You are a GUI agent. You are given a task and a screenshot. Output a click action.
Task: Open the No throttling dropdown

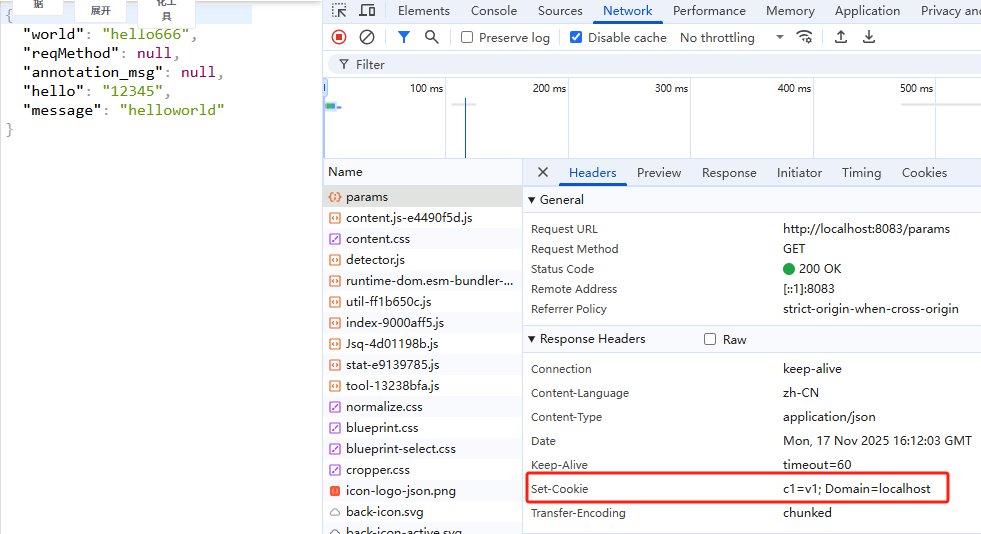tap(731, 38)
